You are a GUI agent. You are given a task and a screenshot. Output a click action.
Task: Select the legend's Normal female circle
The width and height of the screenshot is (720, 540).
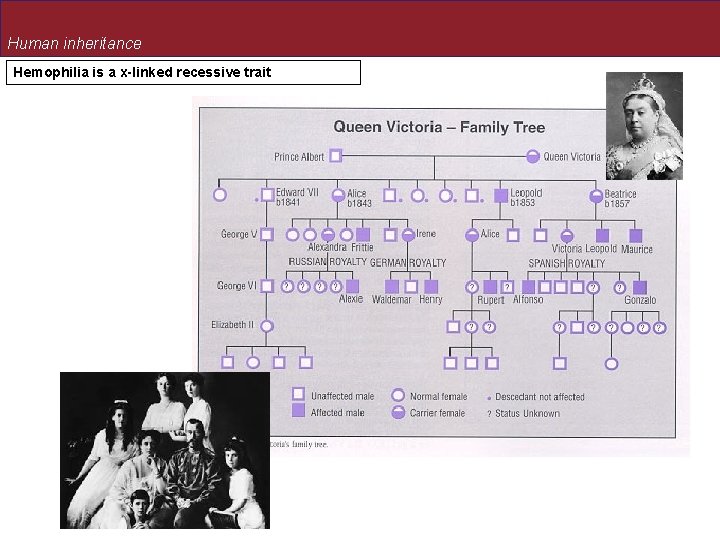click(398, 395)
